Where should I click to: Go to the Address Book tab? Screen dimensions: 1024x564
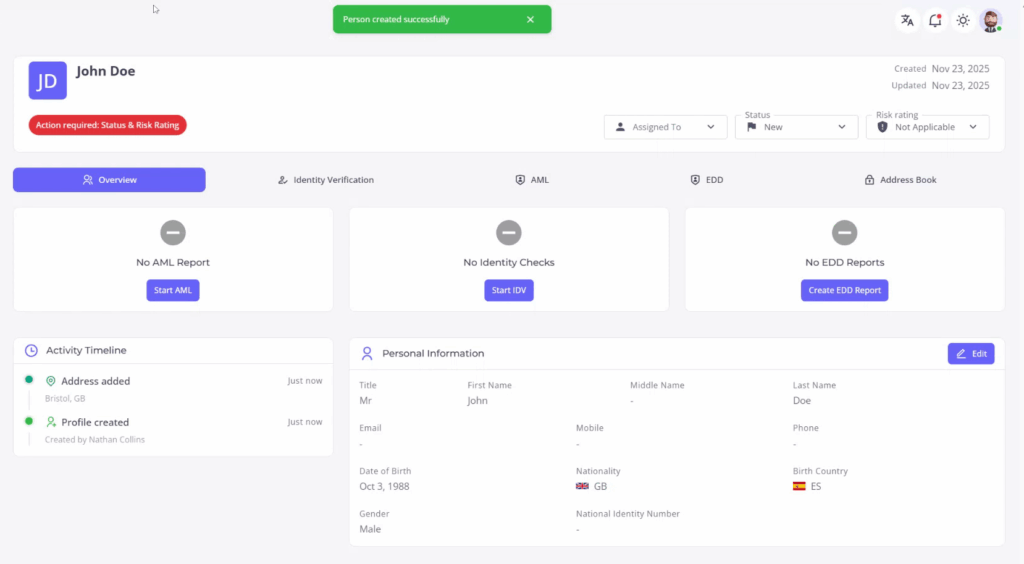tap(899, 180)
